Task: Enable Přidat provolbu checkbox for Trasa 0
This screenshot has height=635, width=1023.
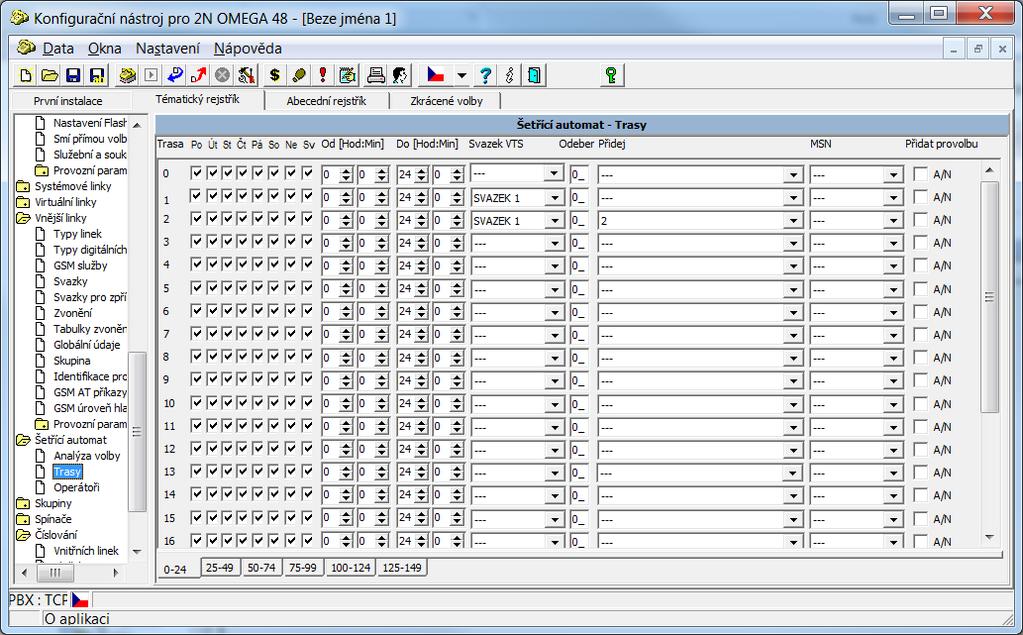Action: point(920,174)
